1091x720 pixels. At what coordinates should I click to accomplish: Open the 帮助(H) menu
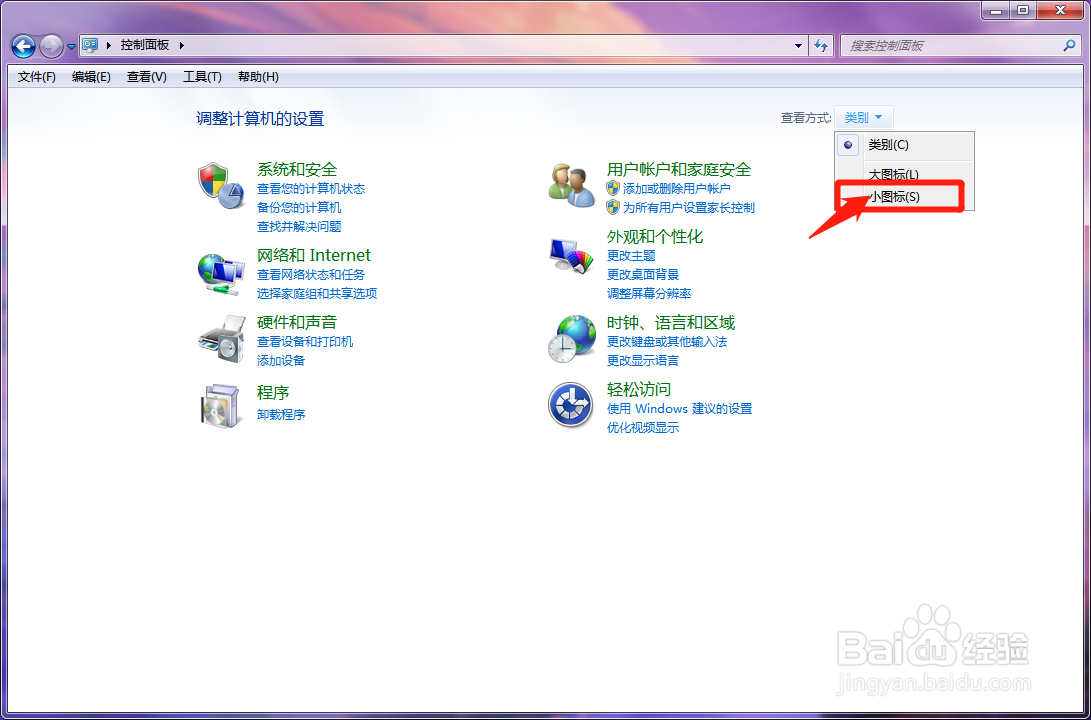pyautogui.click(x=258, y=77)
